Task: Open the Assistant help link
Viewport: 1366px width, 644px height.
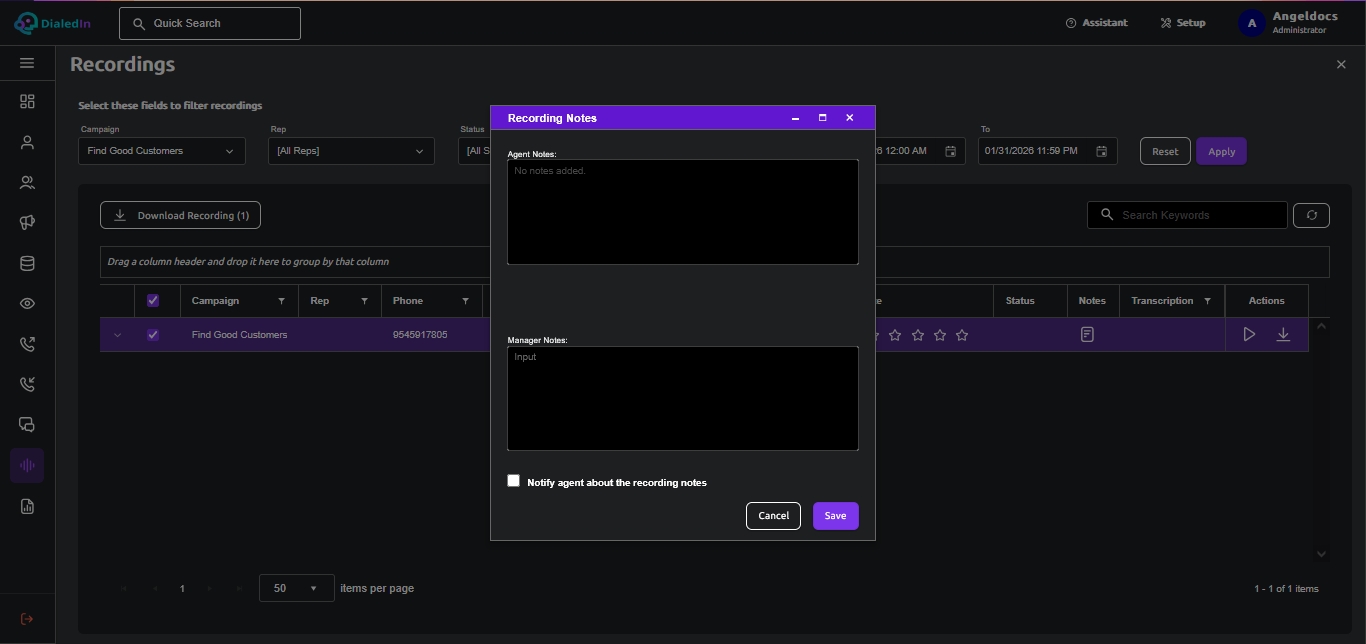Action: [1097, 23]
